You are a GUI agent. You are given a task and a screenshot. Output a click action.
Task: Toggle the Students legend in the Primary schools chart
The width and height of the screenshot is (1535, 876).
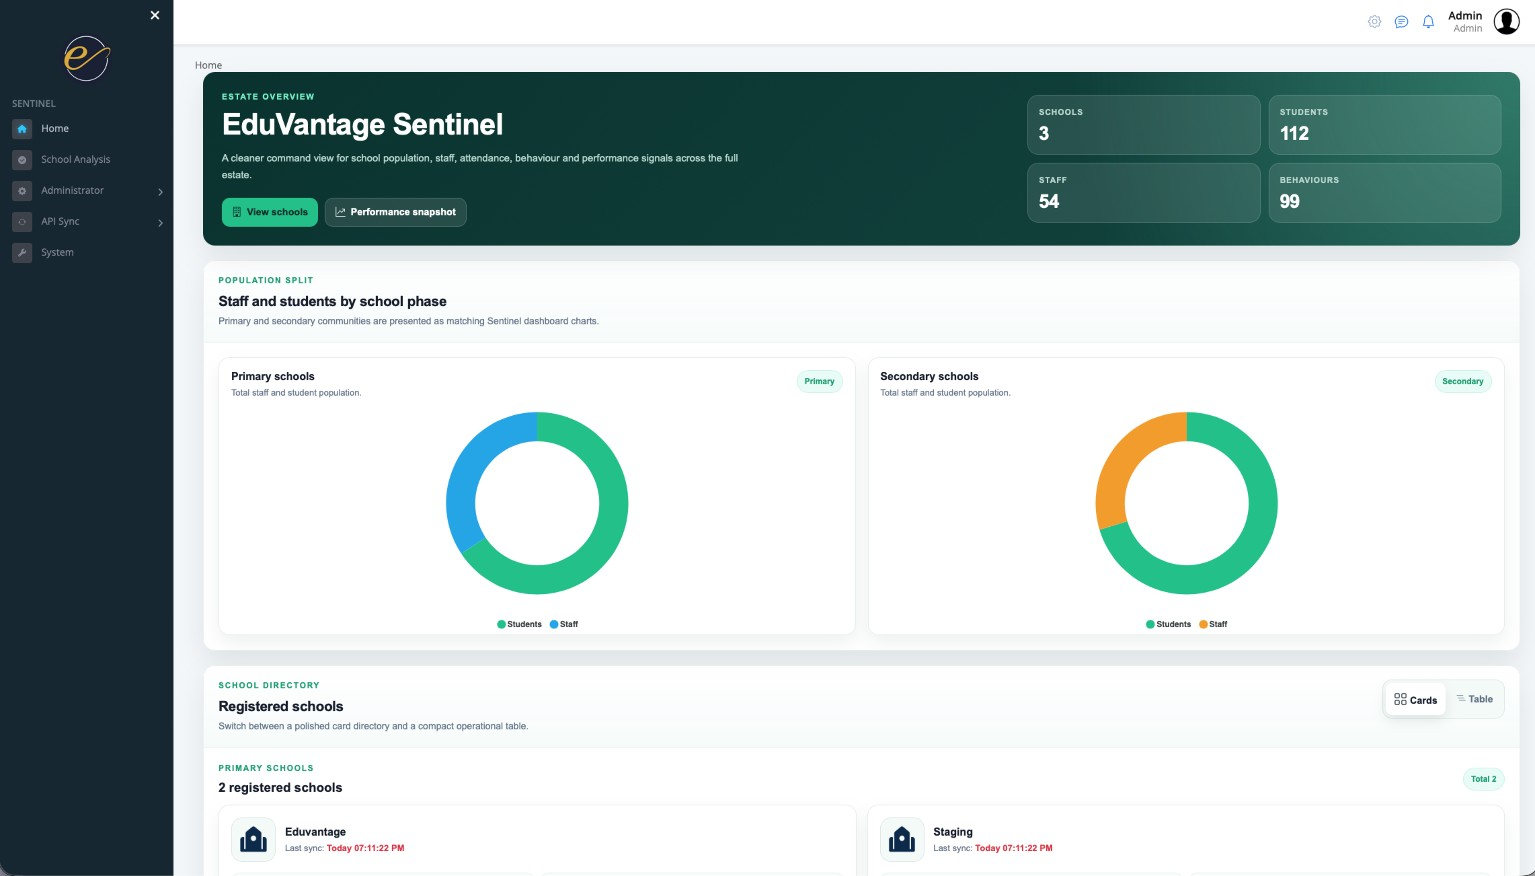519,624
